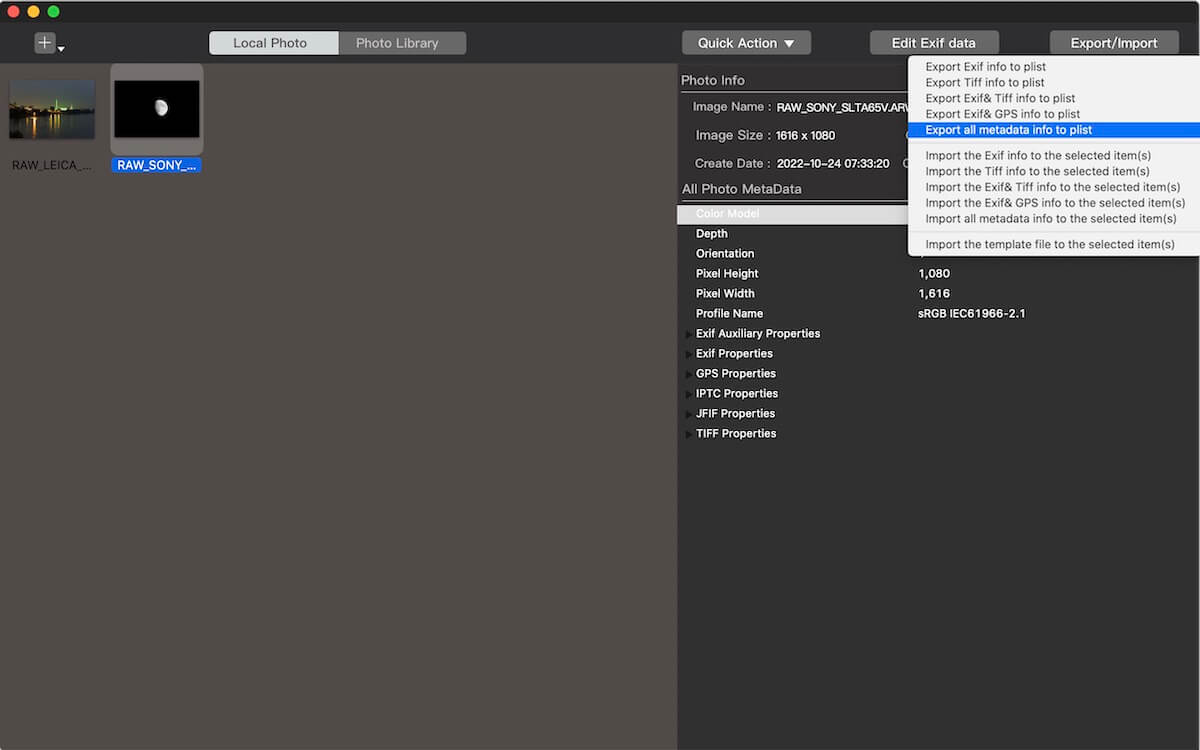Choose Import the Exif info to selected item(s)
The height and width of the screenshot is (750, 1200).
pos(1038,156)
